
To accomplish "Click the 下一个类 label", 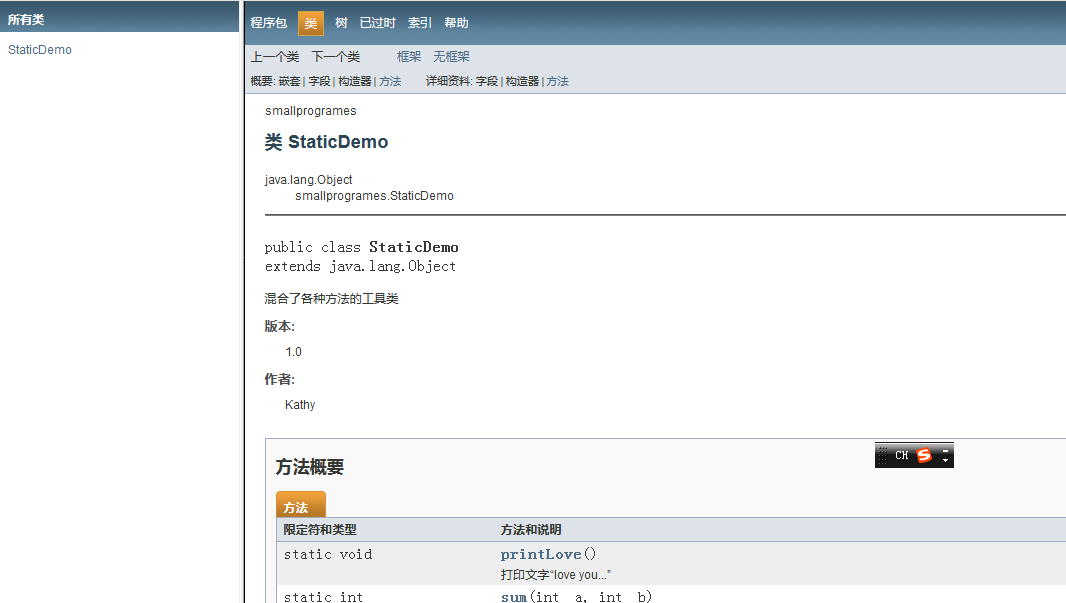I will 336,56.
